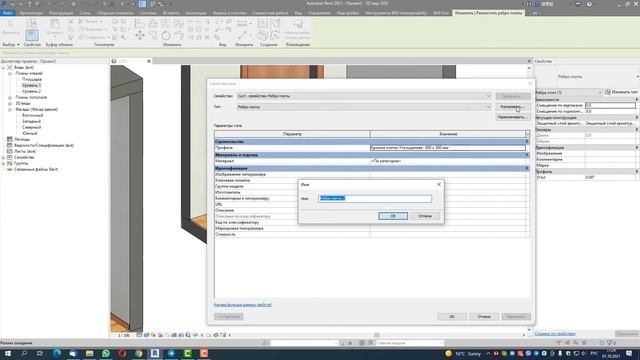Click the view scale 1:100
This screenshot has height=360, width=640.
tap(124, 336)
